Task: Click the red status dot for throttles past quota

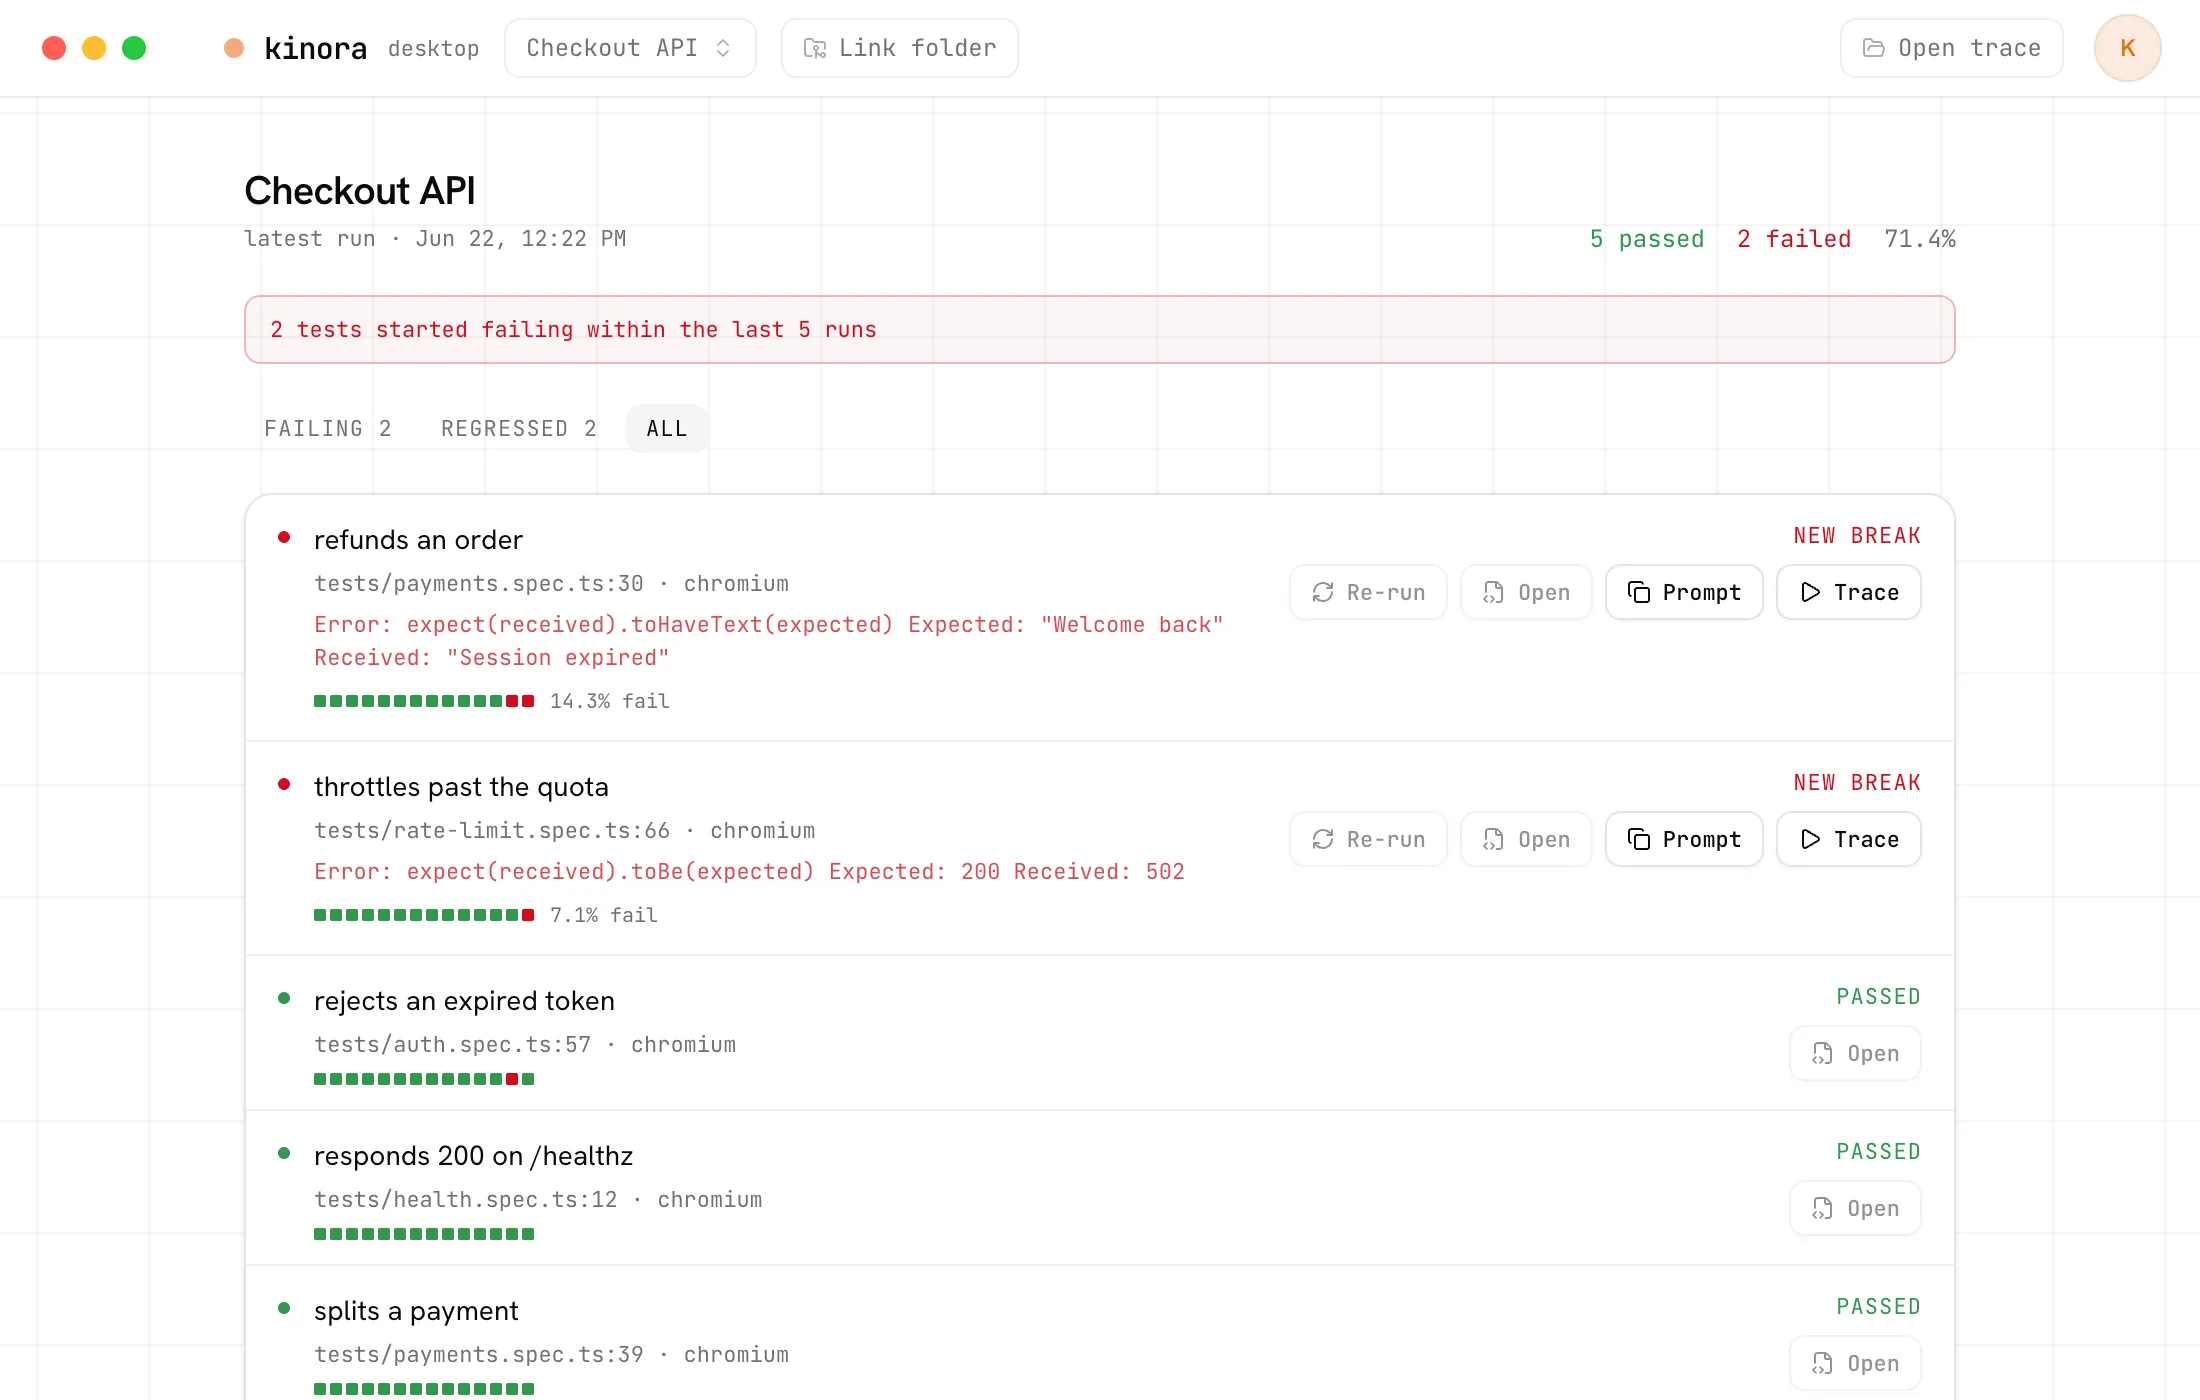Action: coord(284,784)
